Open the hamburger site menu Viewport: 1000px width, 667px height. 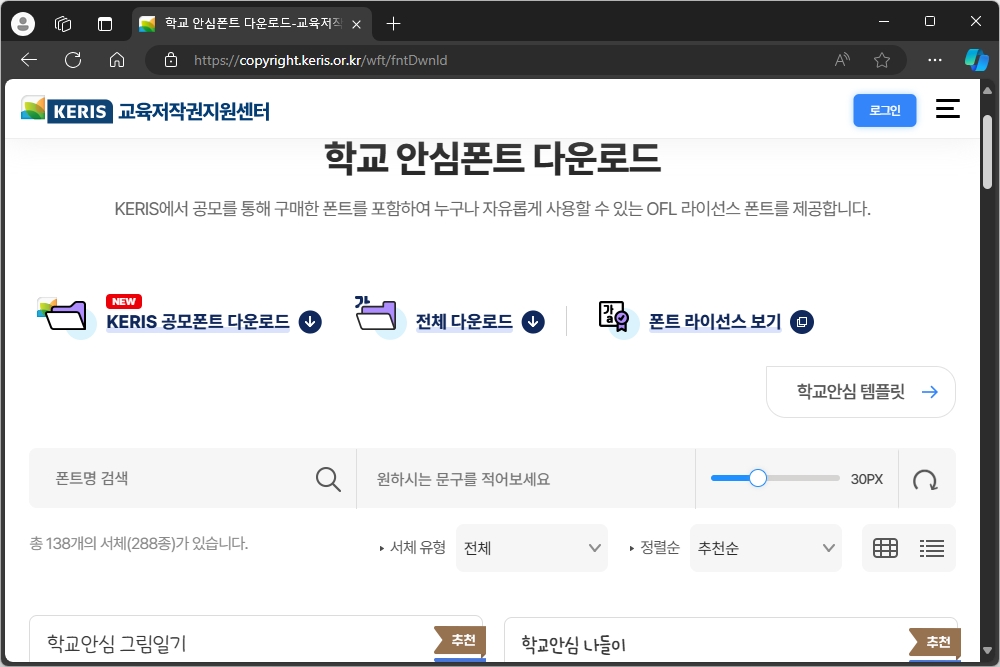(x=948, y=108)
